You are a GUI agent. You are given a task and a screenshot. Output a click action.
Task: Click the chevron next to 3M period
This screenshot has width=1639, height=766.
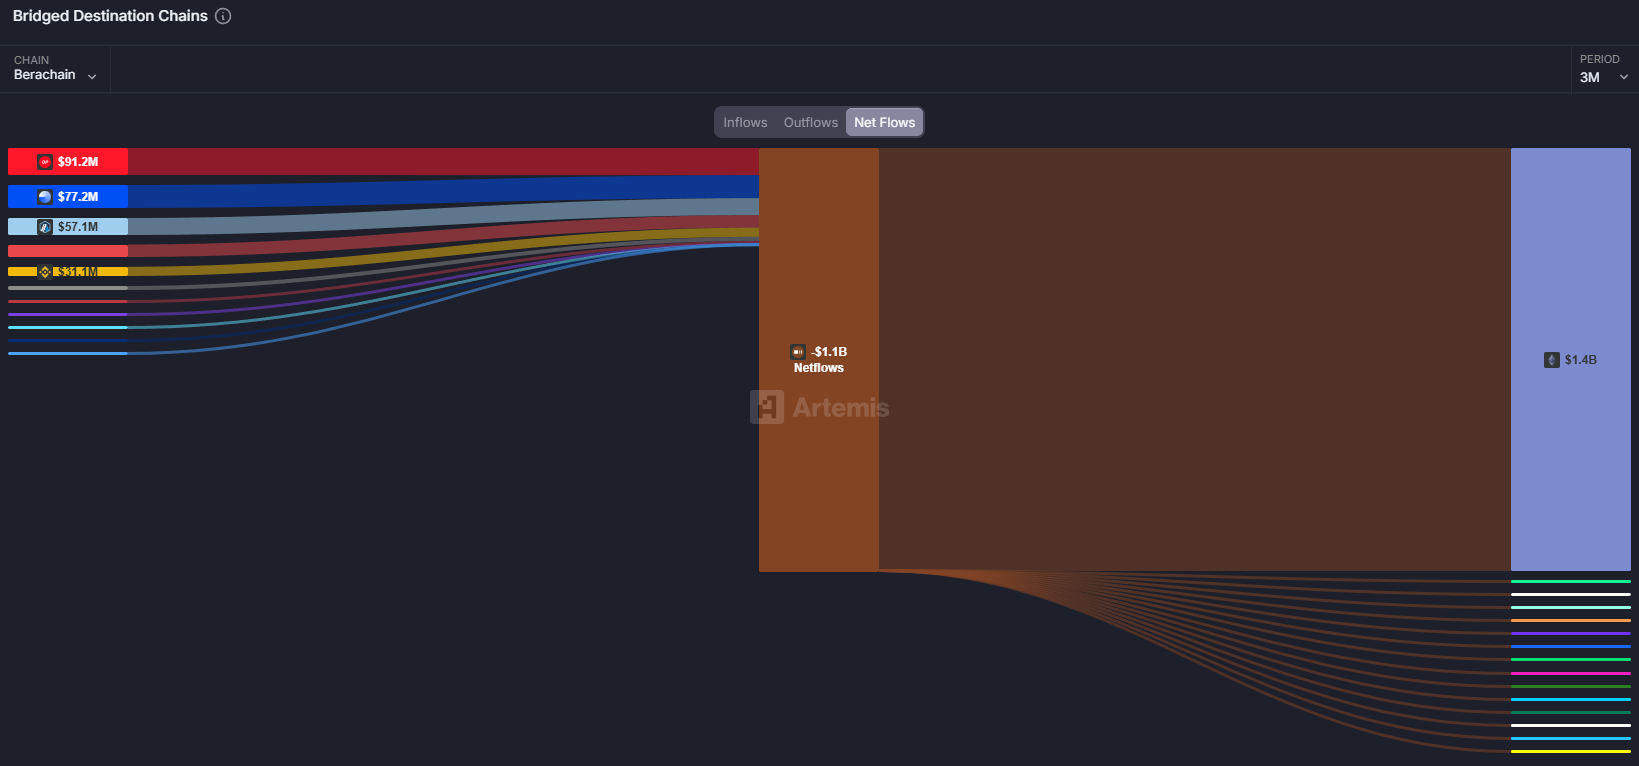(1624, 77)
